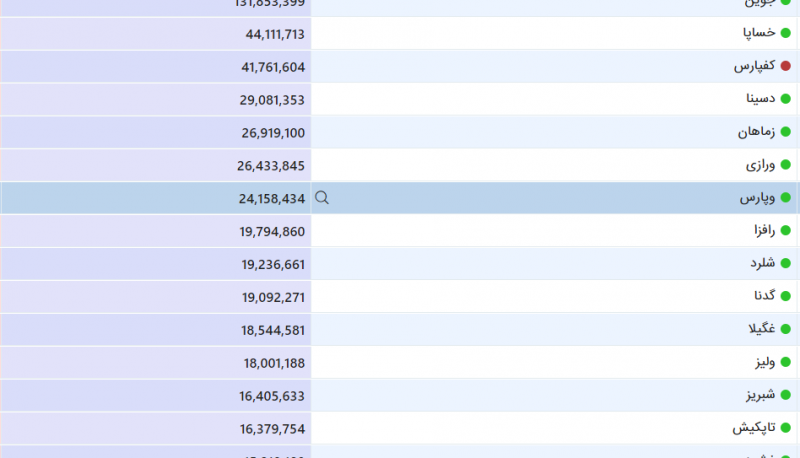Screen dimensions: 800x458
Task: Open the شلرد symbol link
Action: pyautogui.click(x=762, y=264)
